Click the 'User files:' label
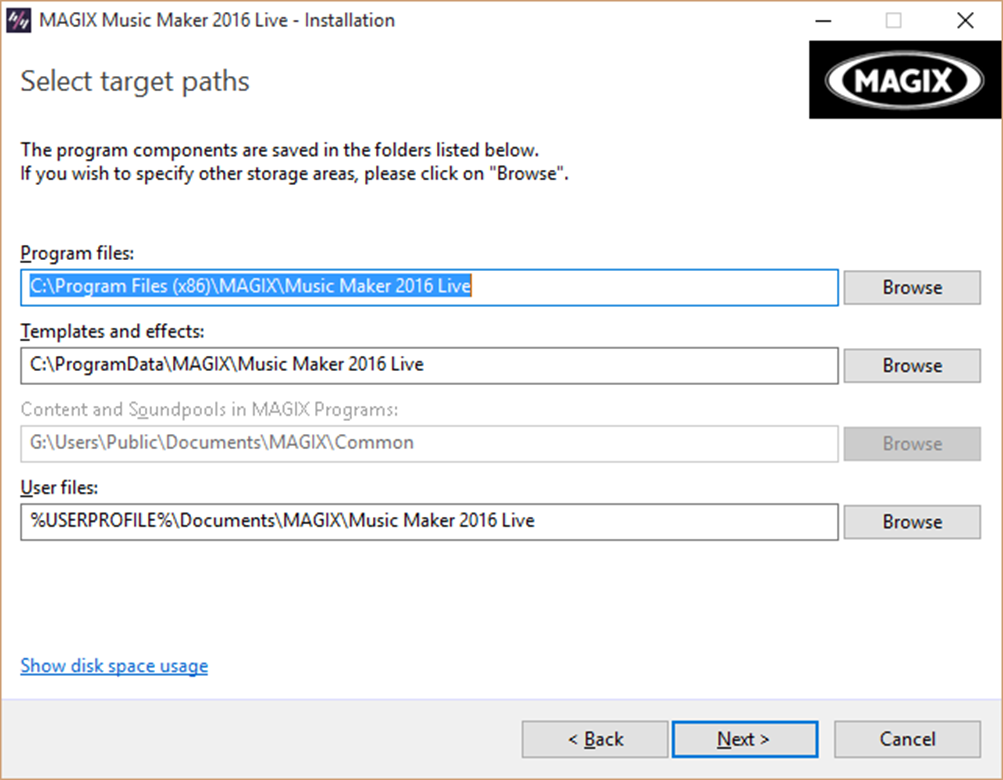This screenshot has width=1003, height=780. click(59, 488)
